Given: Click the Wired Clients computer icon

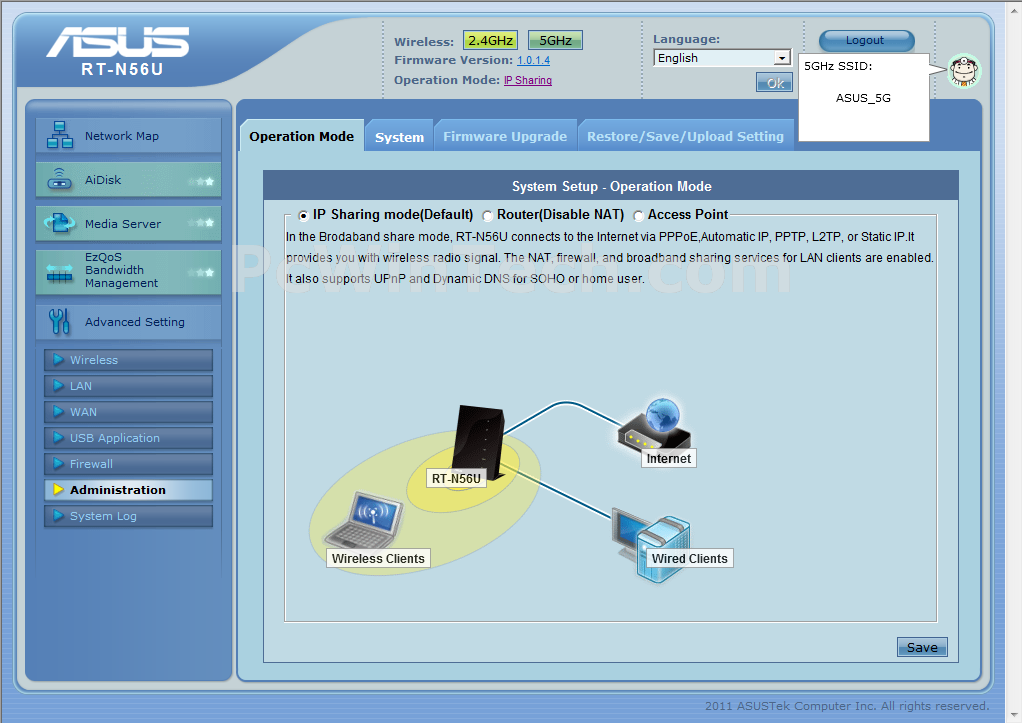Looking at the screenshot, I should click(651, 546).
